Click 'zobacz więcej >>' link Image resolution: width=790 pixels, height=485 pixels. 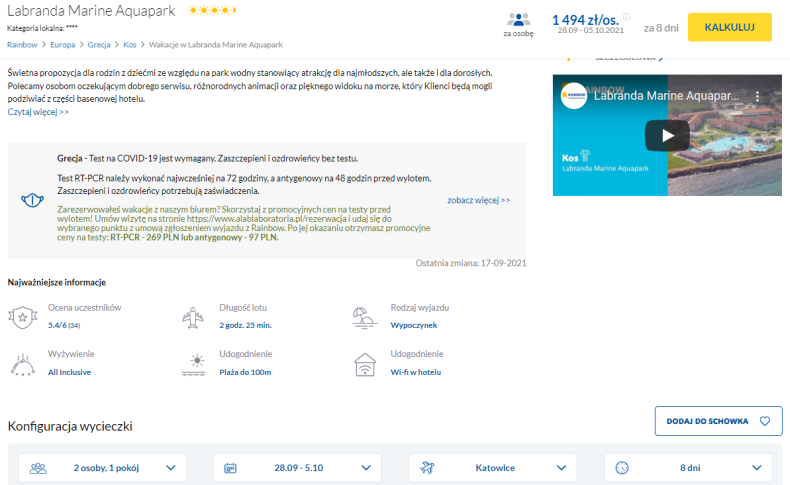pos(479,200)
